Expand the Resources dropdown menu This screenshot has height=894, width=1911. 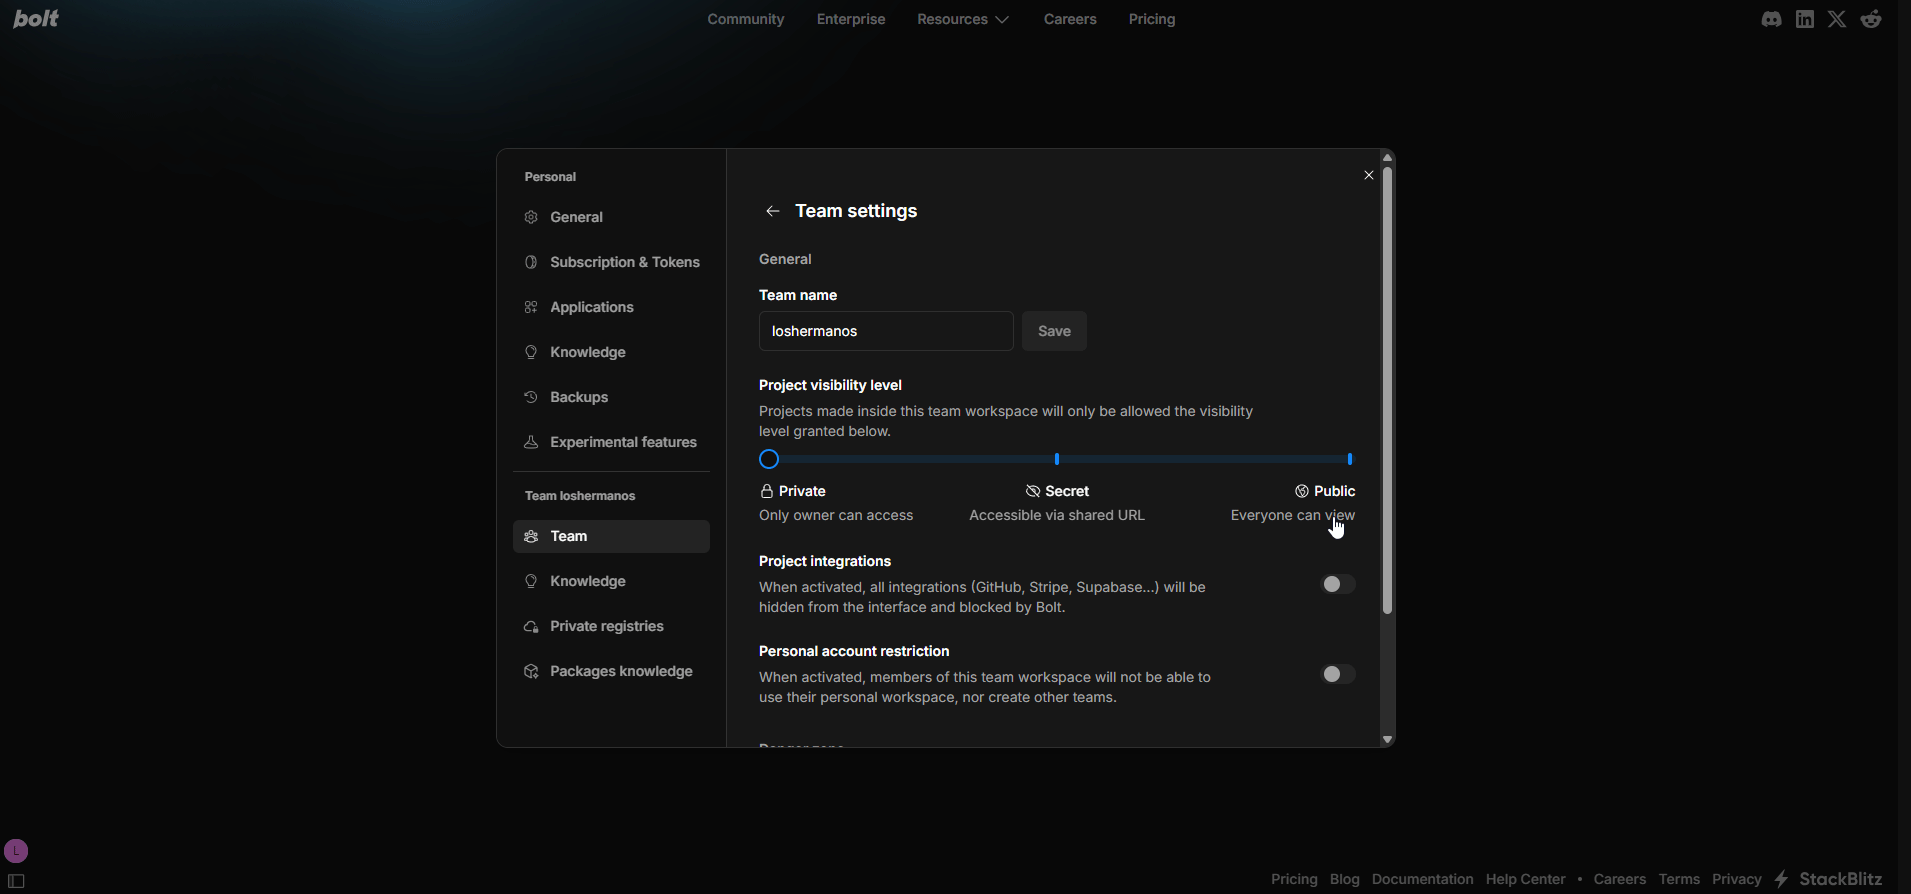pyautogui.click(x=964, y=19)
